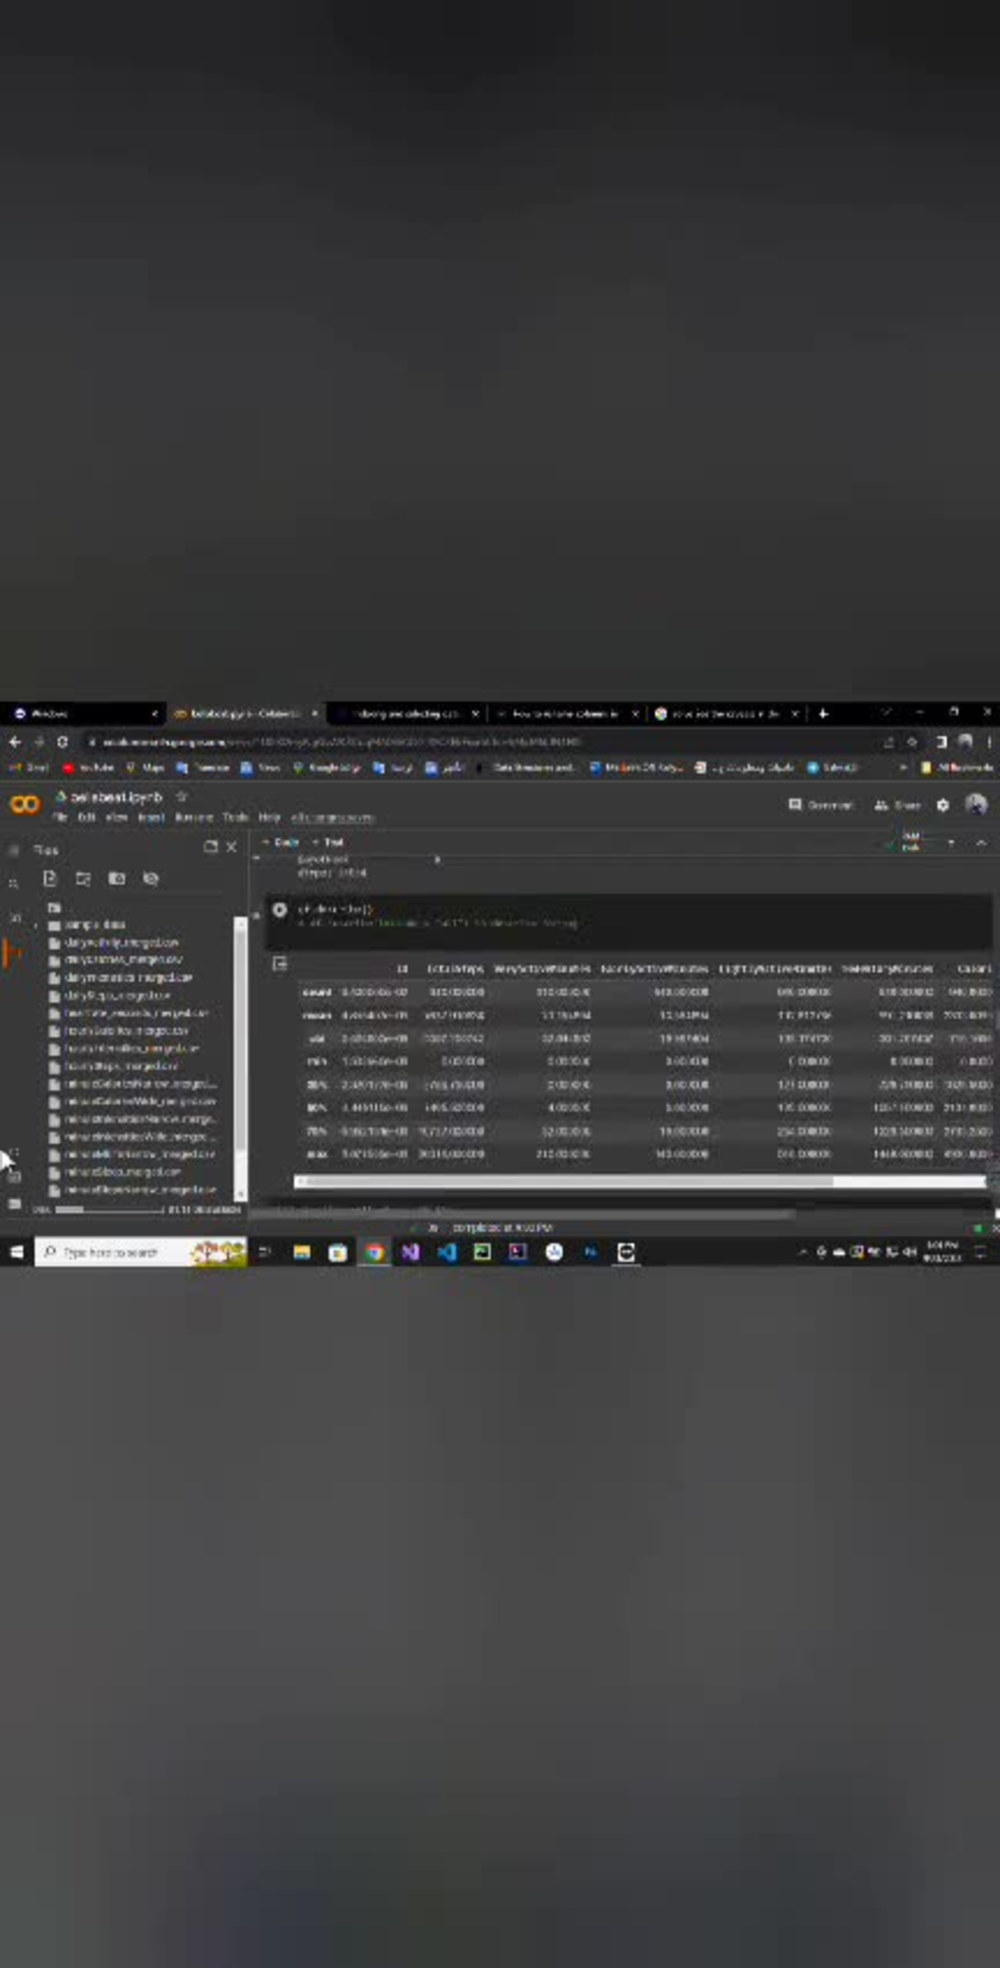
Task: Click the Colab logo icon
Action: [x=25, y=804]
